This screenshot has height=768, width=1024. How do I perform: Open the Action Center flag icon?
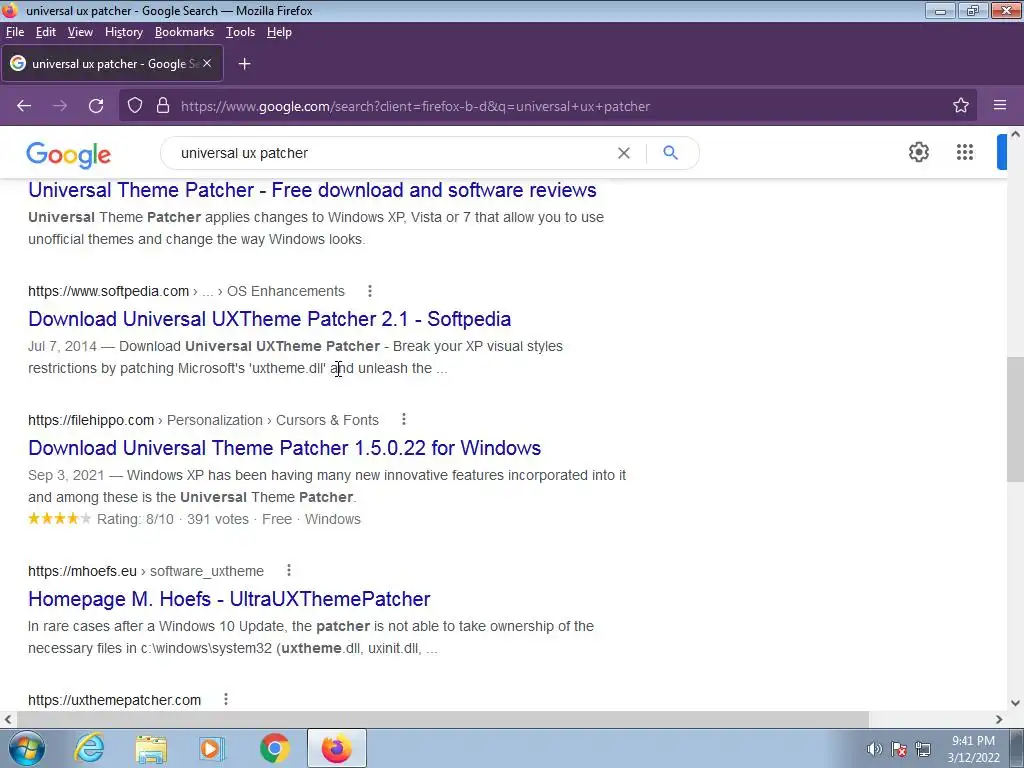point(899,749)
